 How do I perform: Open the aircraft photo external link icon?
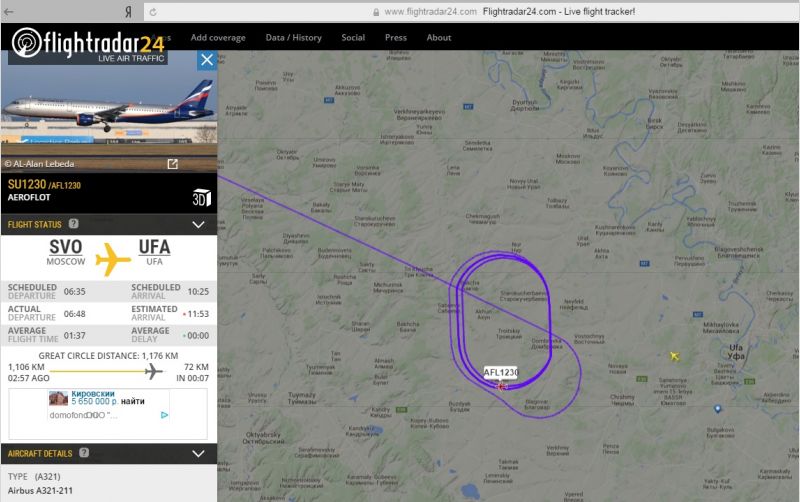coord(172,164)
